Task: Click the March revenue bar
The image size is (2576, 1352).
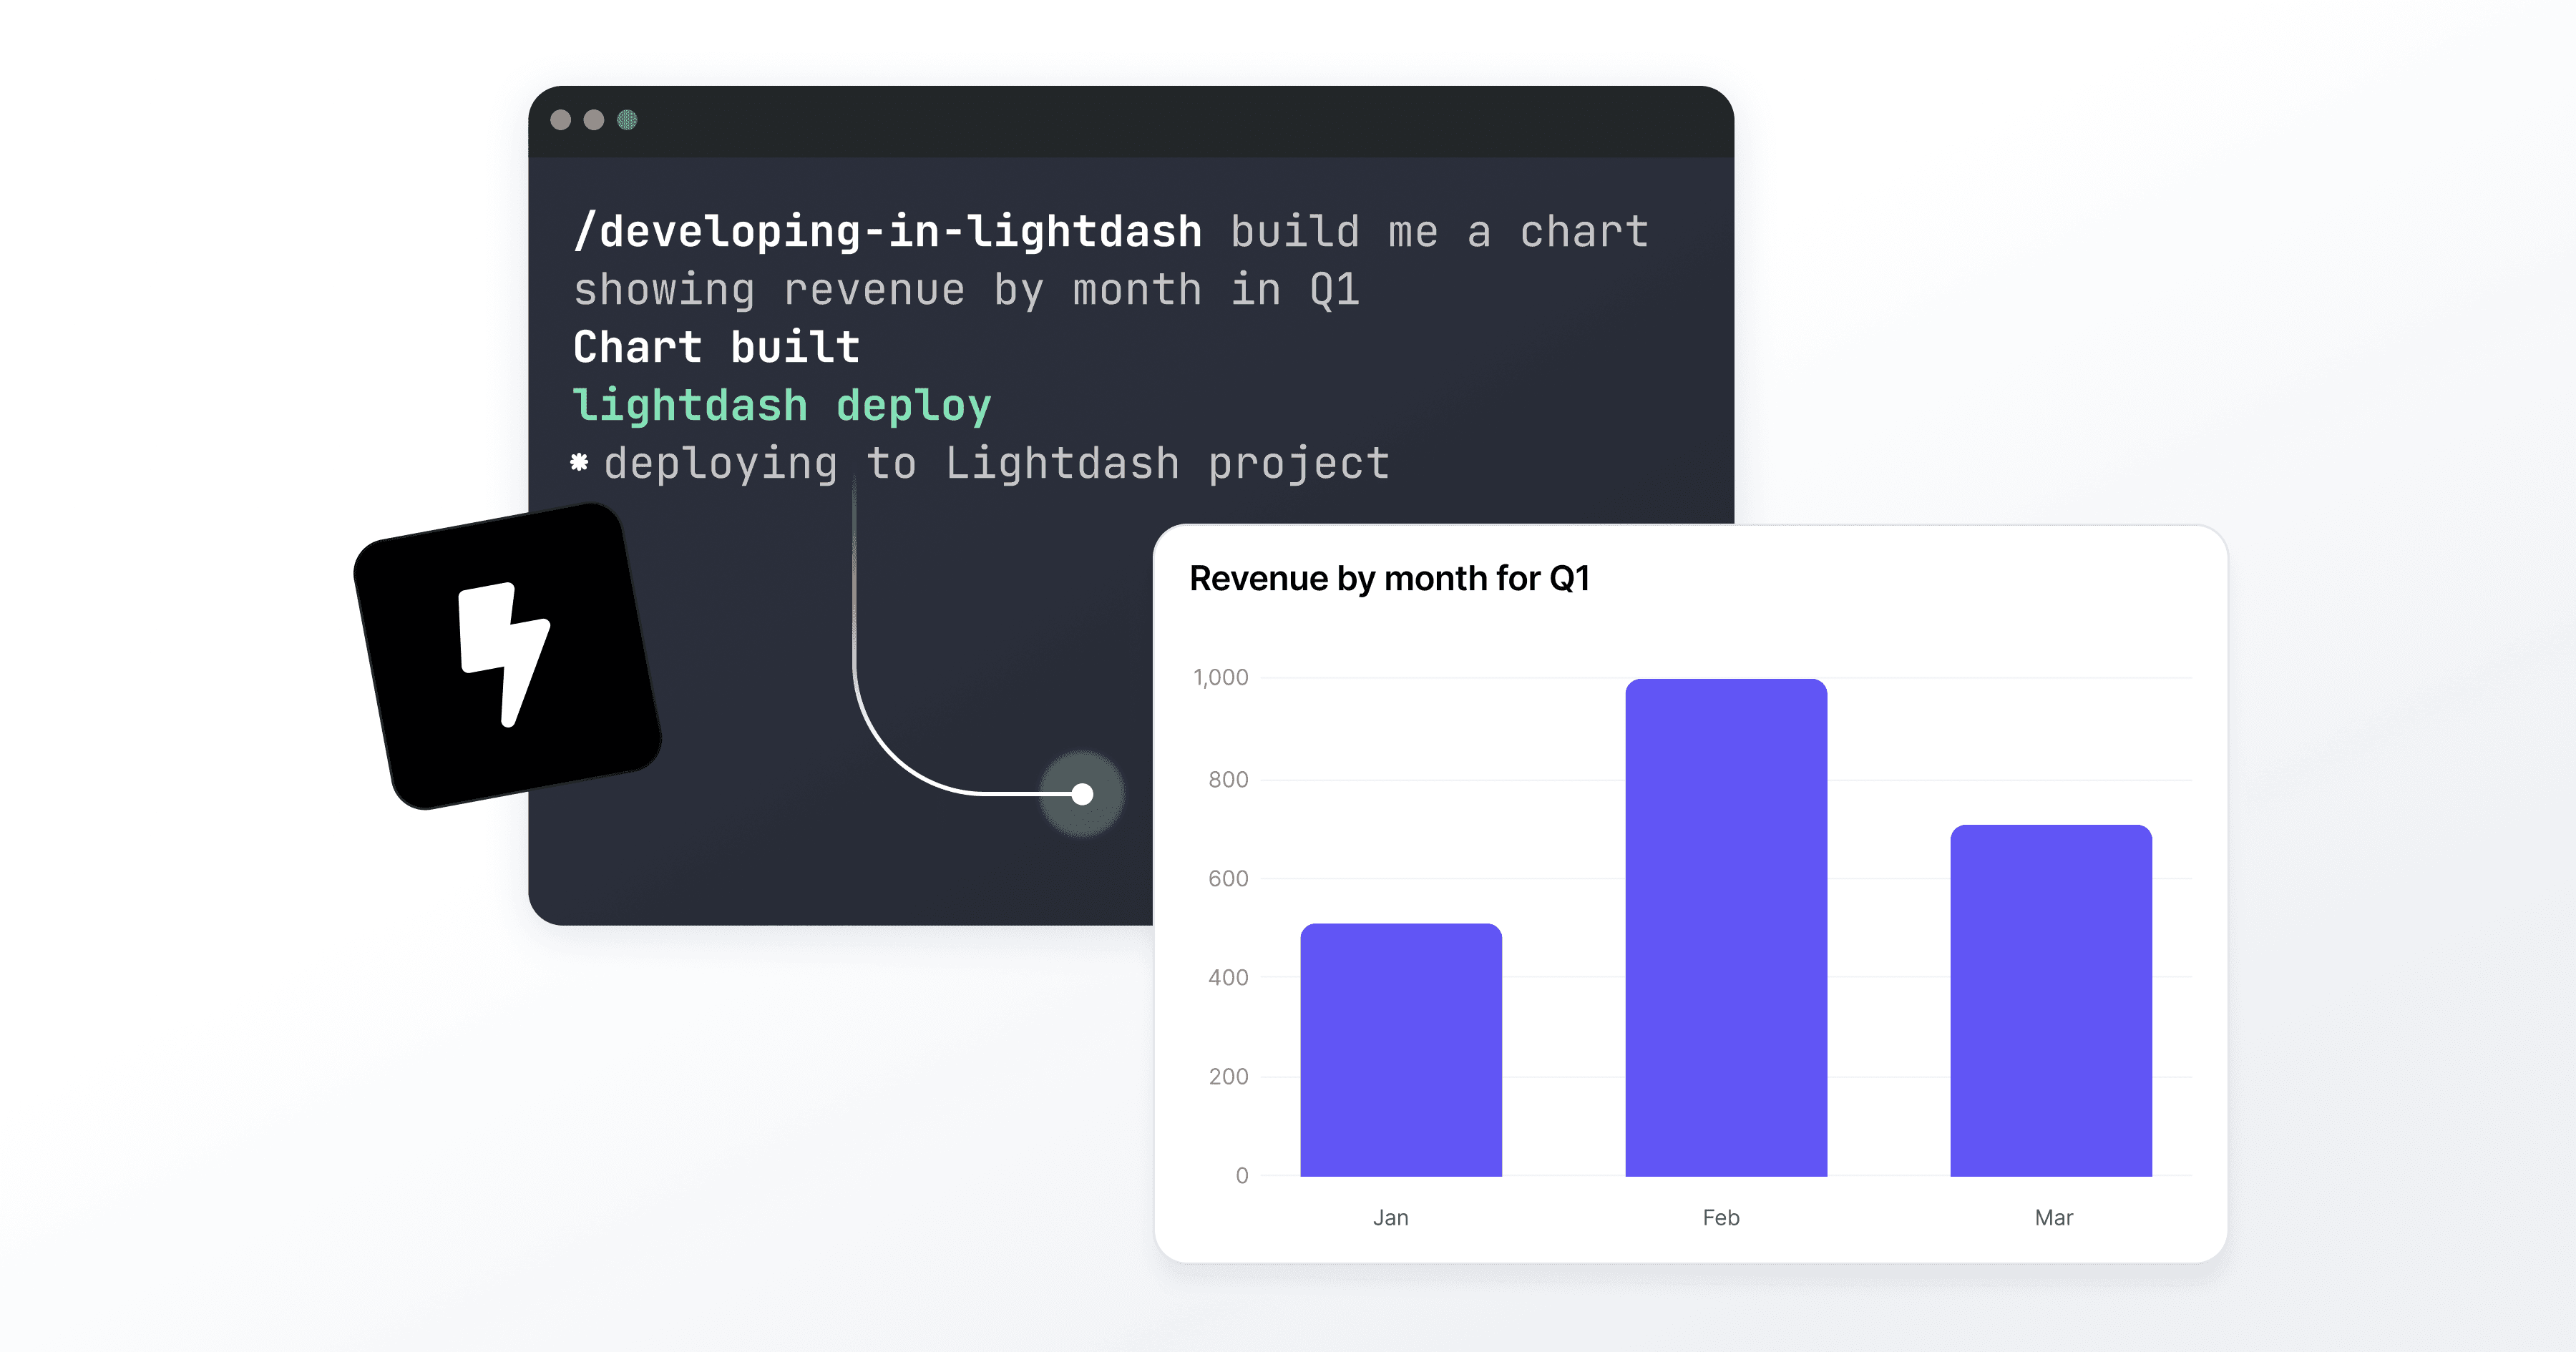Action: pos(2050,1000)
